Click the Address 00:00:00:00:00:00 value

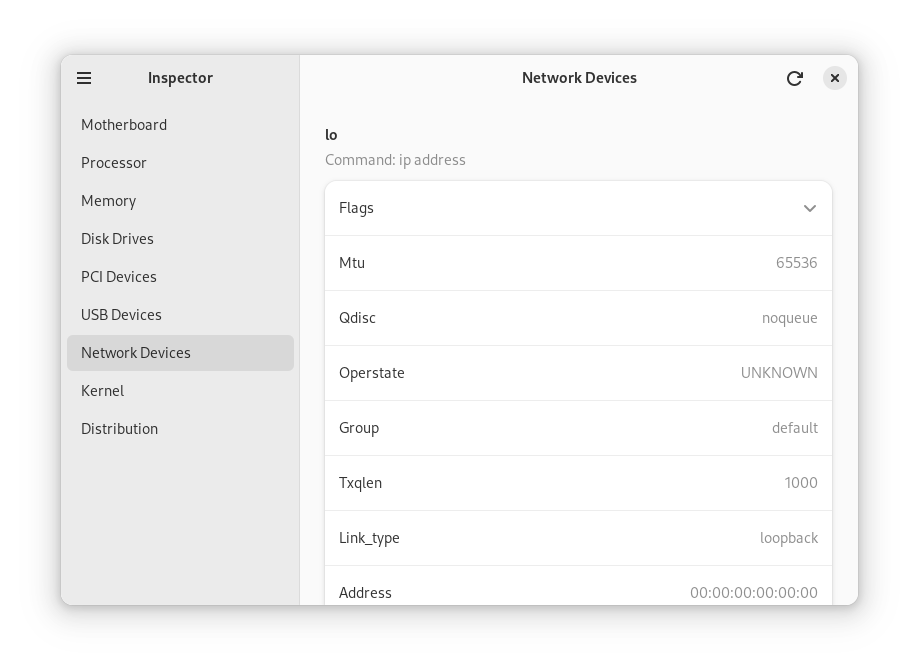[x=753, y=593]
